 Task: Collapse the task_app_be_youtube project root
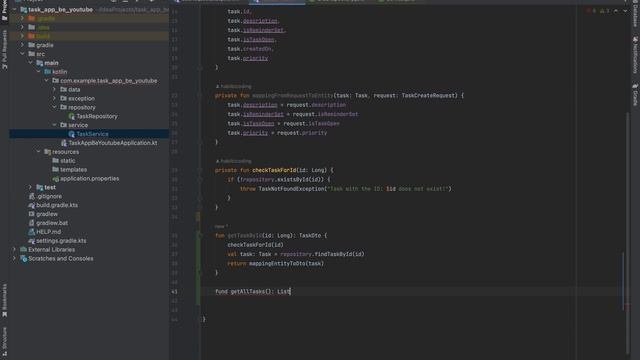click(15, 9)
